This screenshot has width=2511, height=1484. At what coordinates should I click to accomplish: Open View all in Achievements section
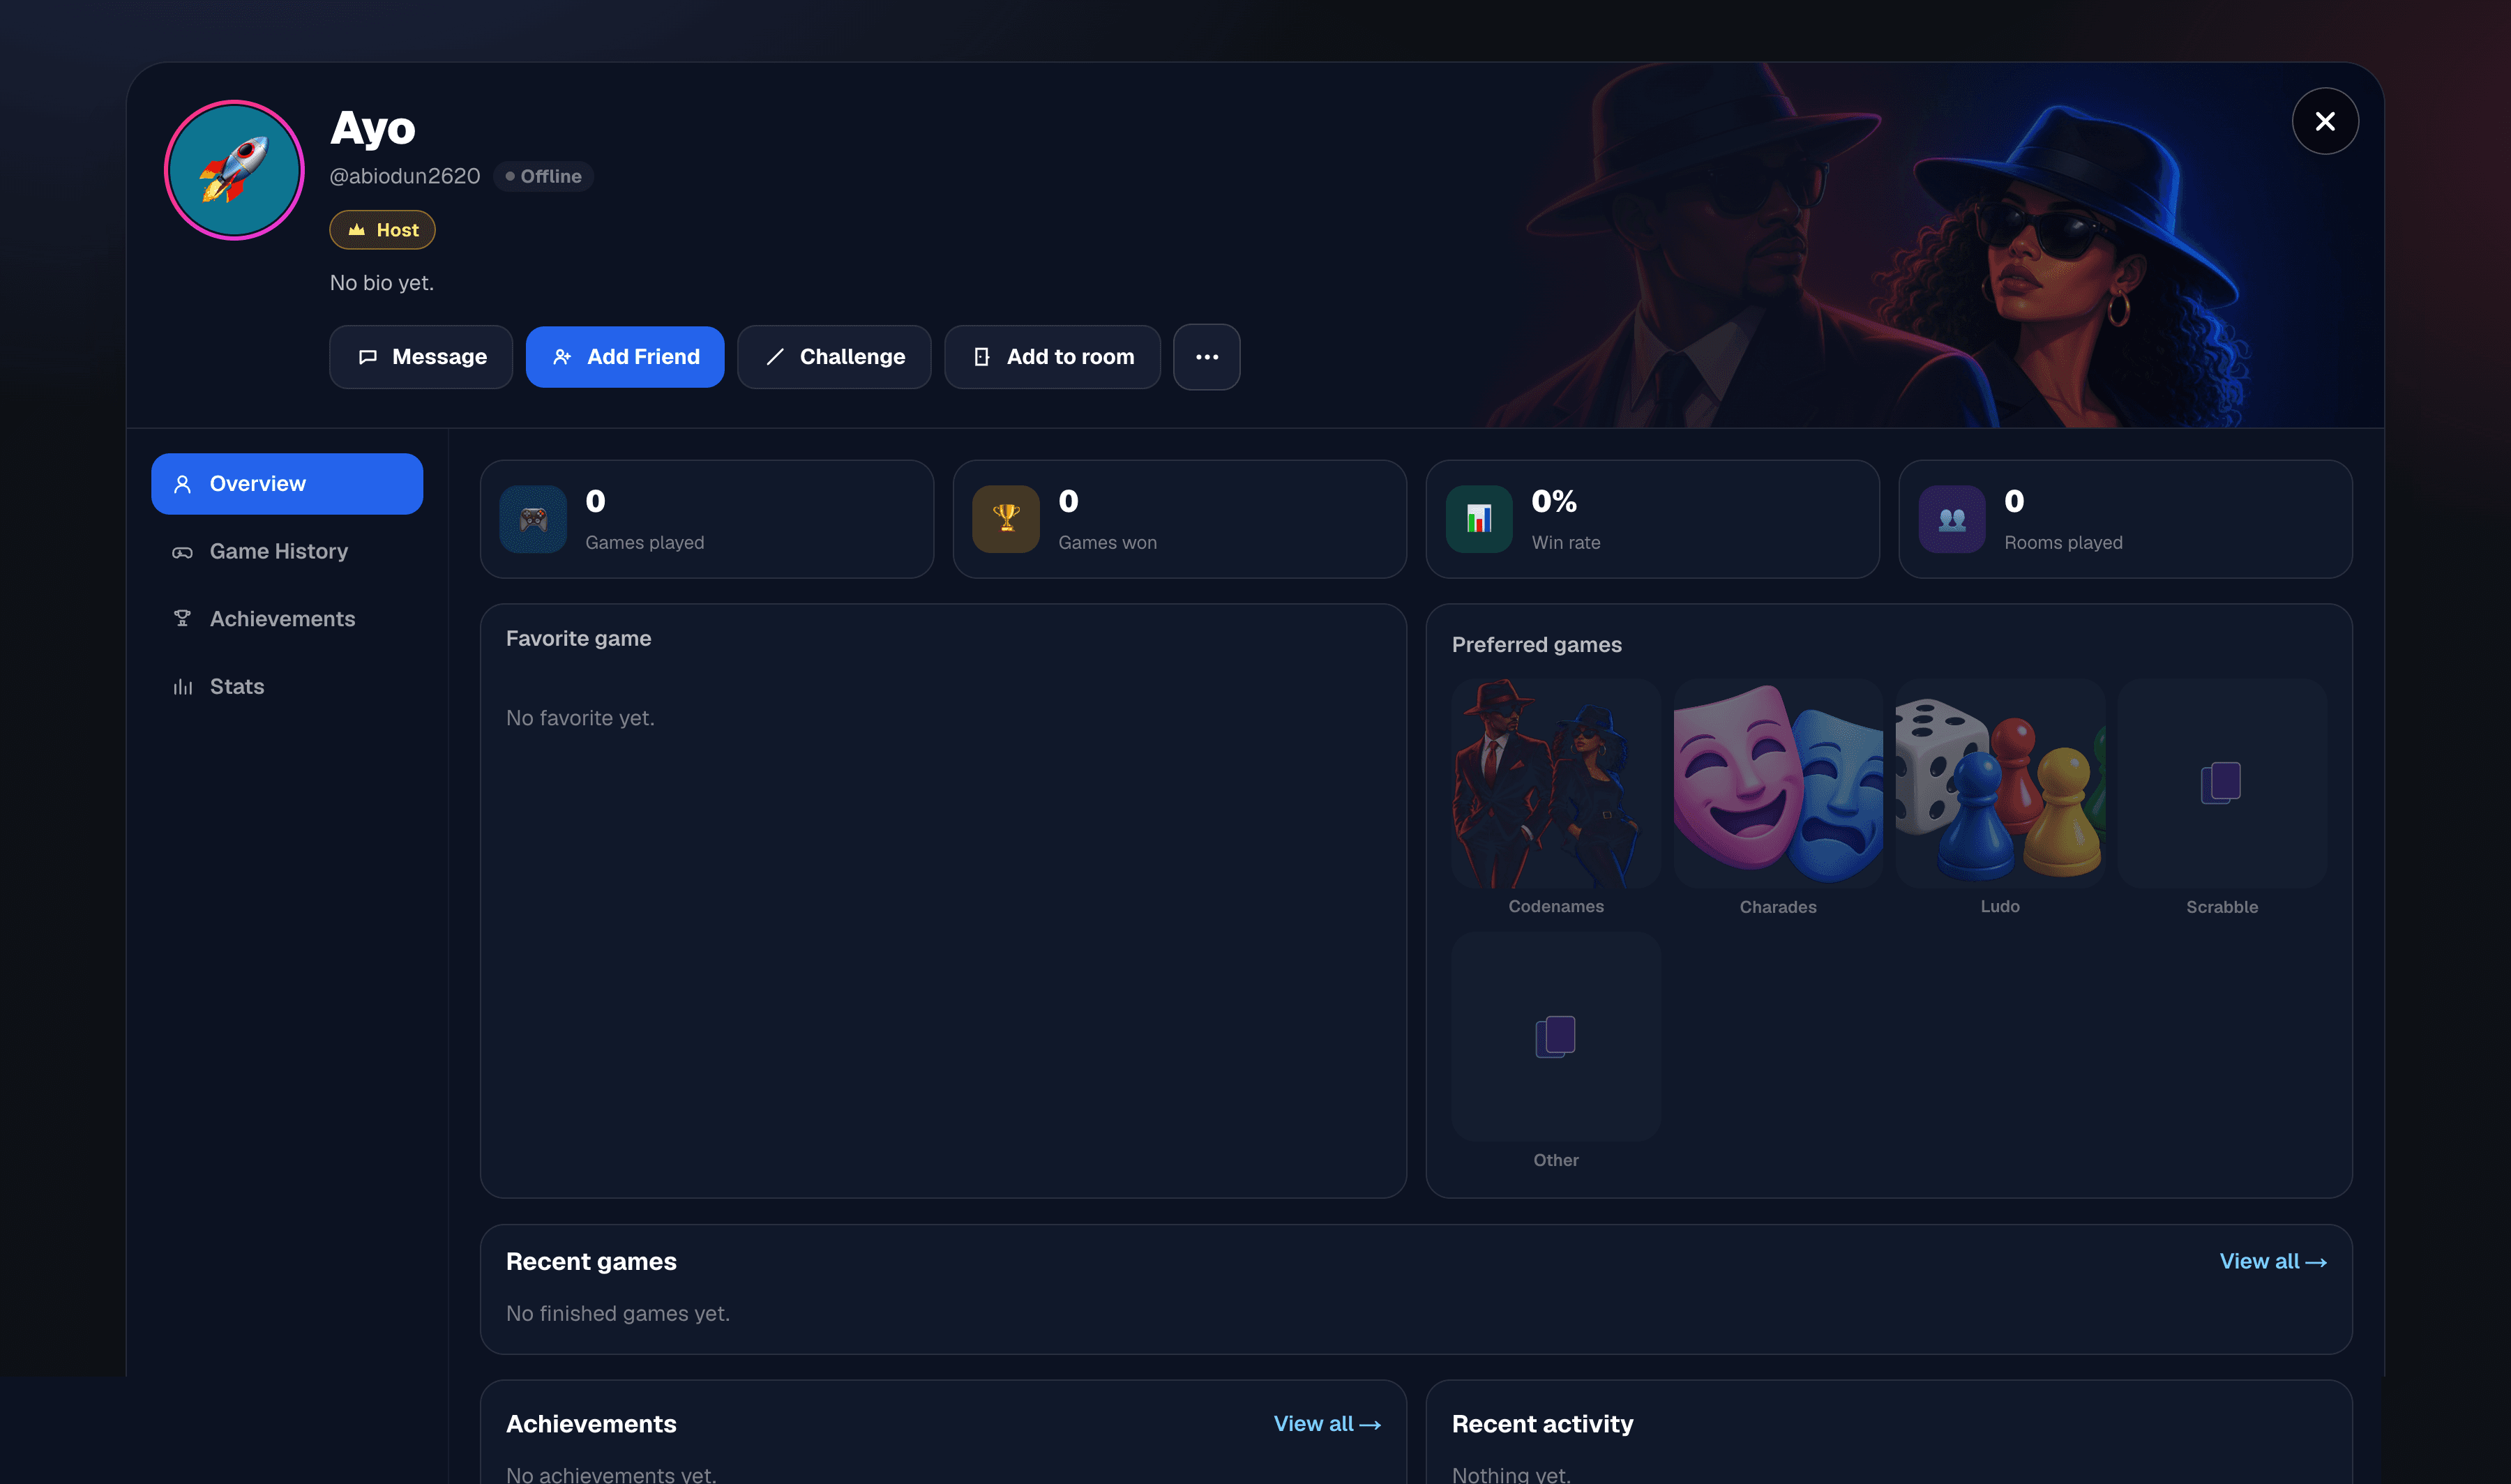[x=1326, y=1423]
